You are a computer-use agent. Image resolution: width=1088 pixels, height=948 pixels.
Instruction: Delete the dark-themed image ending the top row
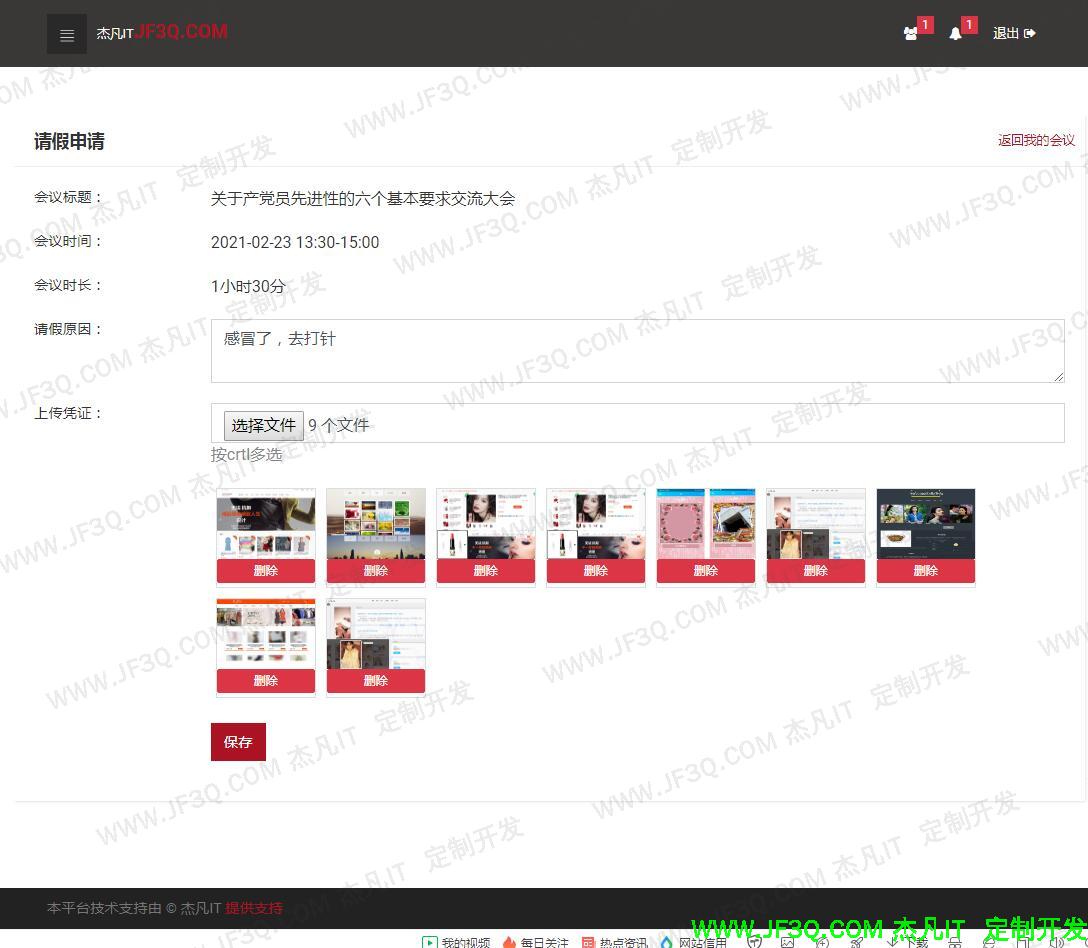click(x=926, y=571)
